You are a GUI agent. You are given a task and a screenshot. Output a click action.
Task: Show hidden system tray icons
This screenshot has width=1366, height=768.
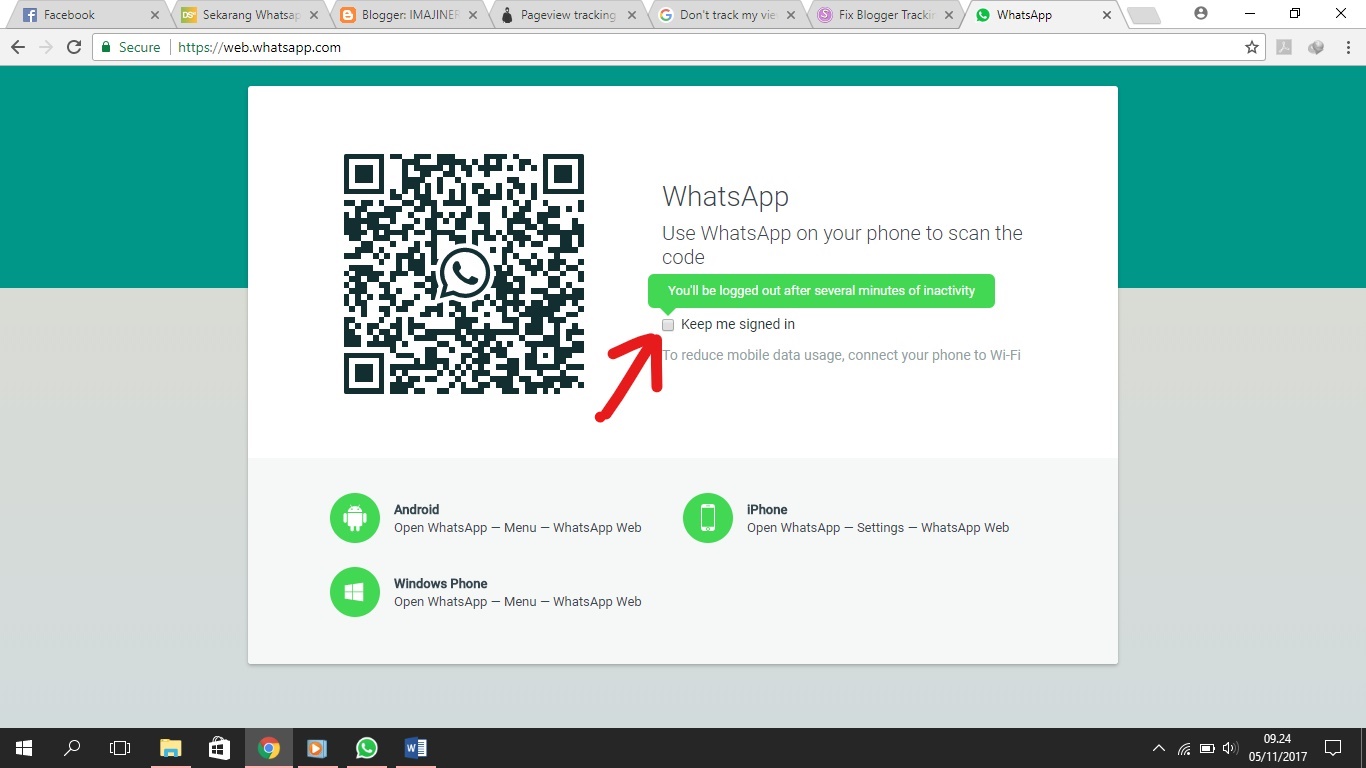(1159, 748)
